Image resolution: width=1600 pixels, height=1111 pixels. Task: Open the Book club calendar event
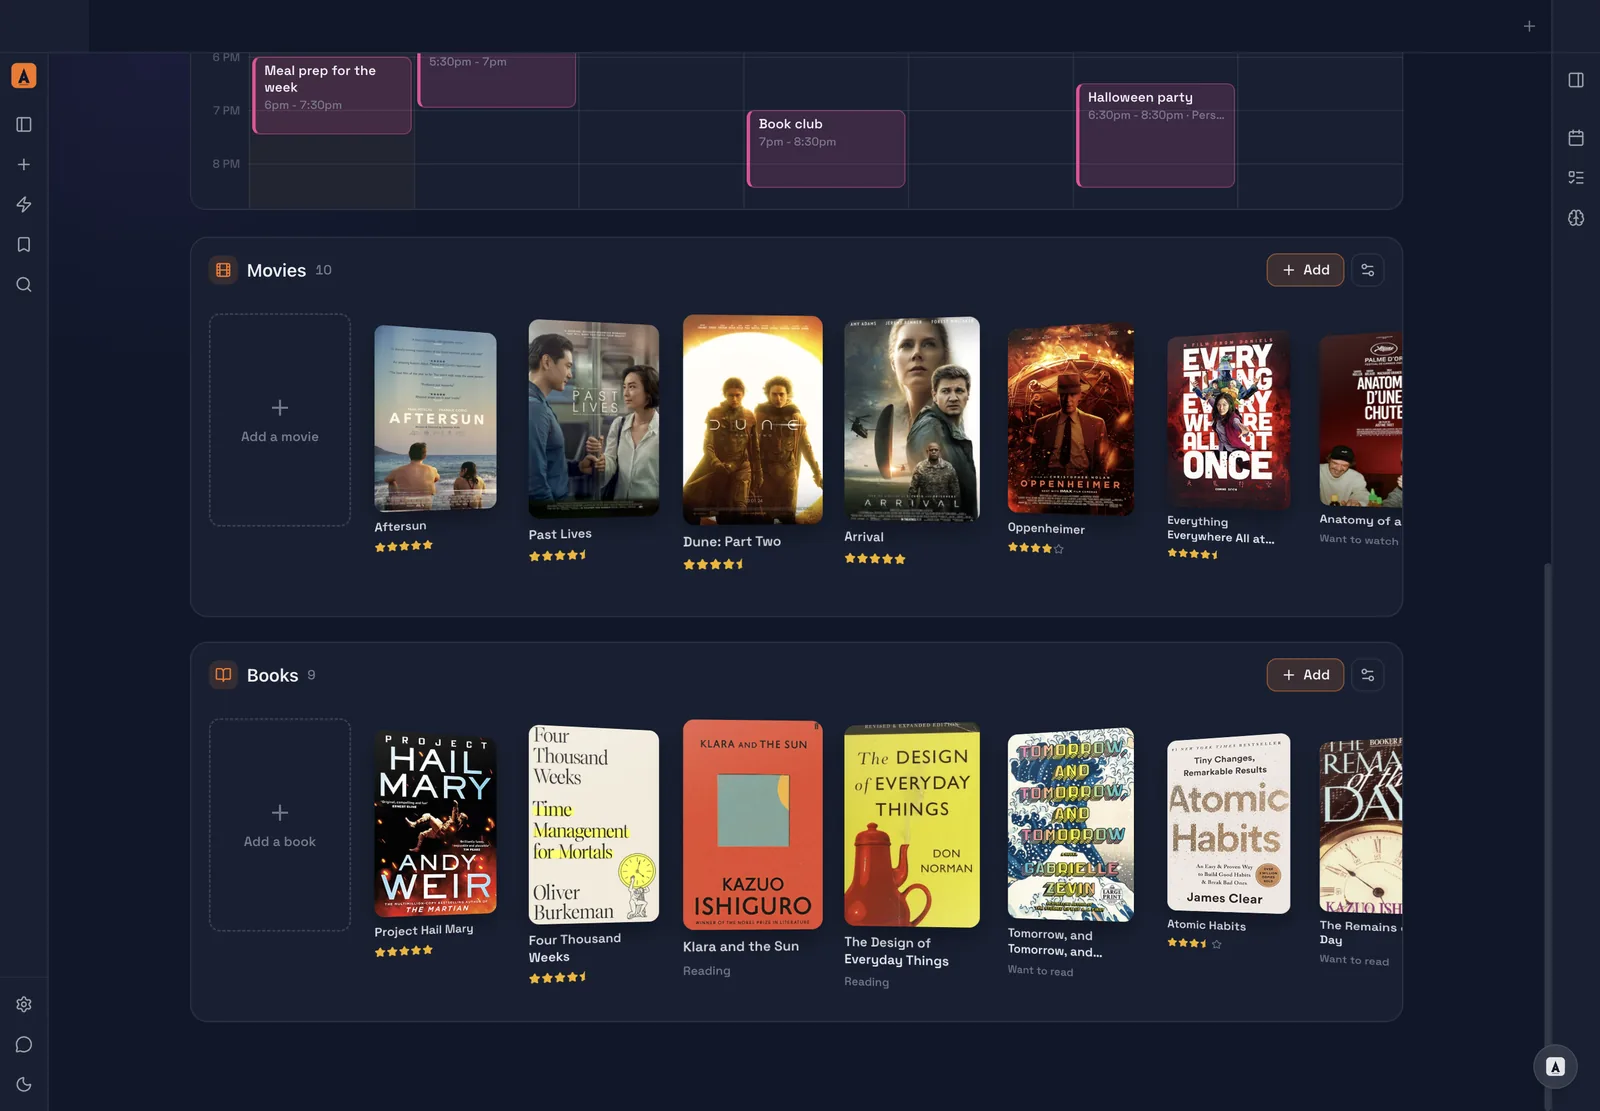(x=826, y=148)
